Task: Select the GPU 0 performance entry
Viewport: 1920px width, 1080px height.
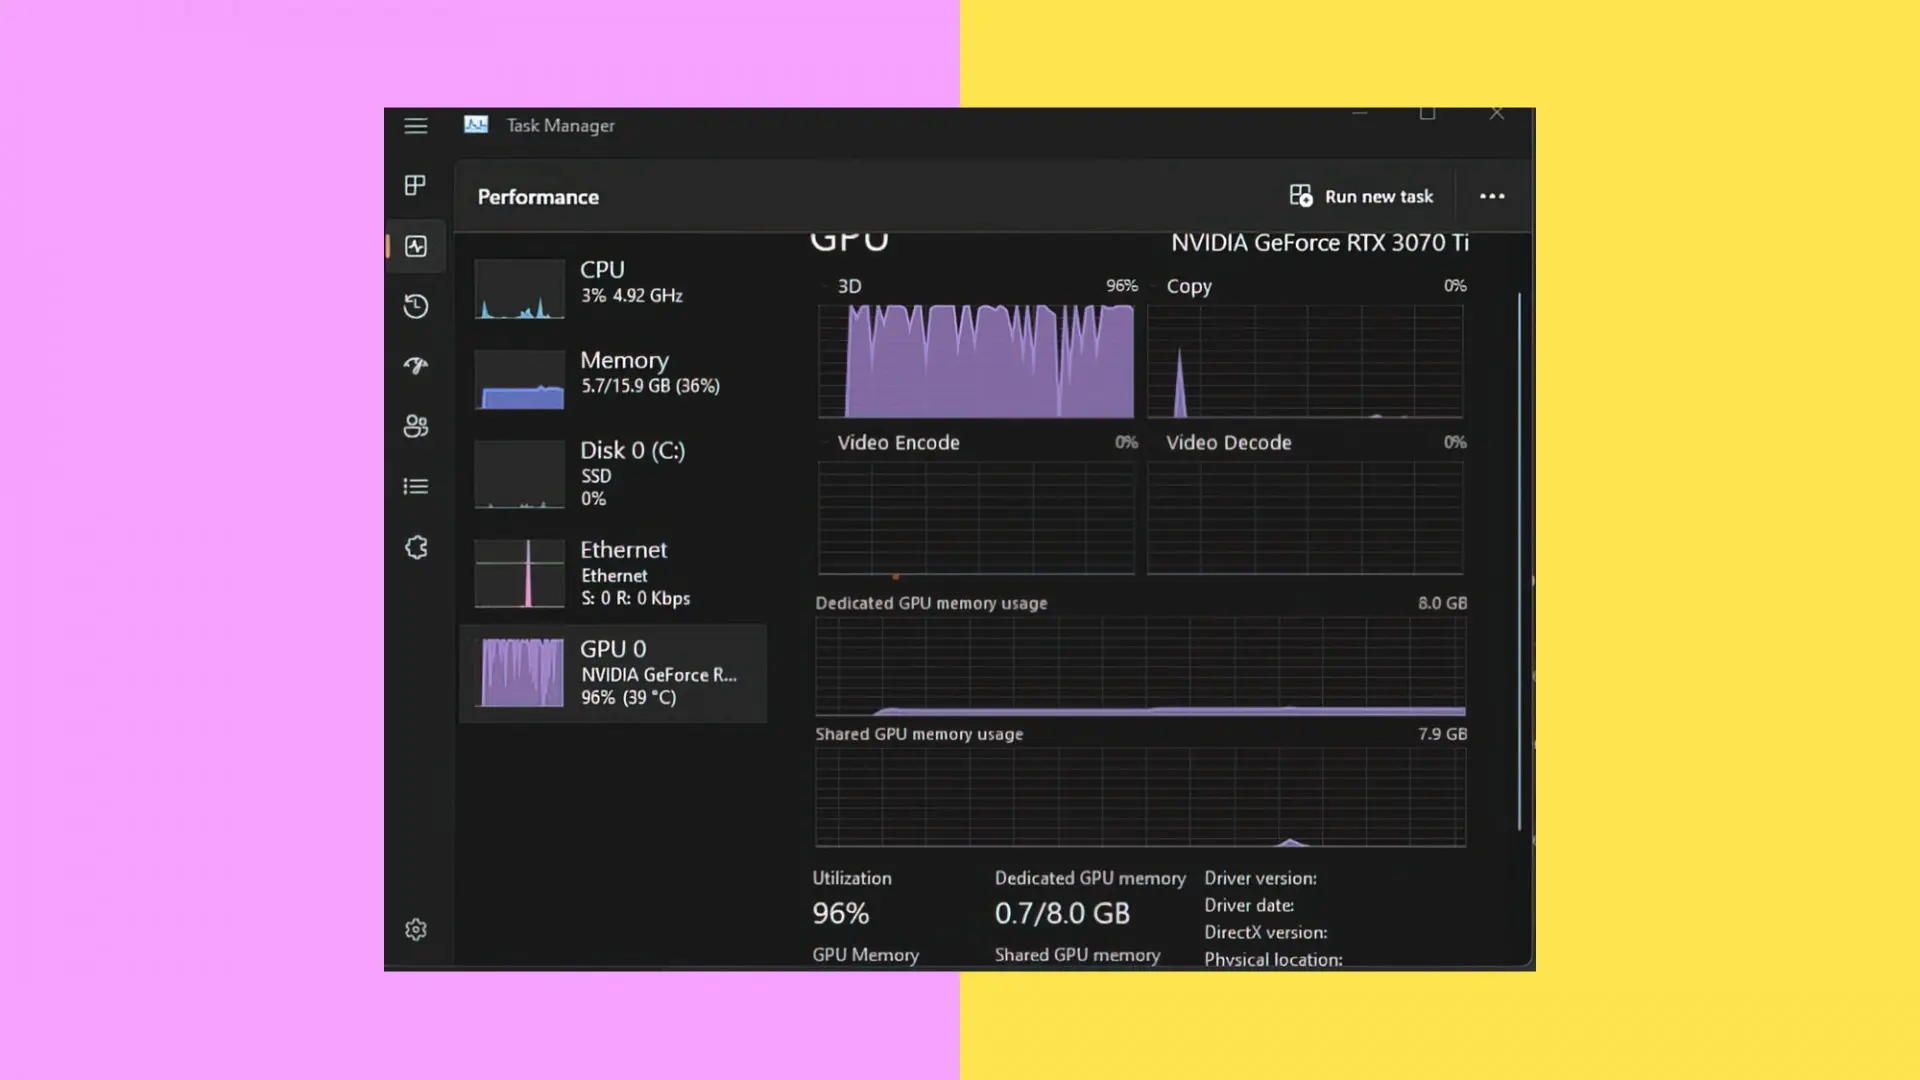Action: click(x=614, y=673)
